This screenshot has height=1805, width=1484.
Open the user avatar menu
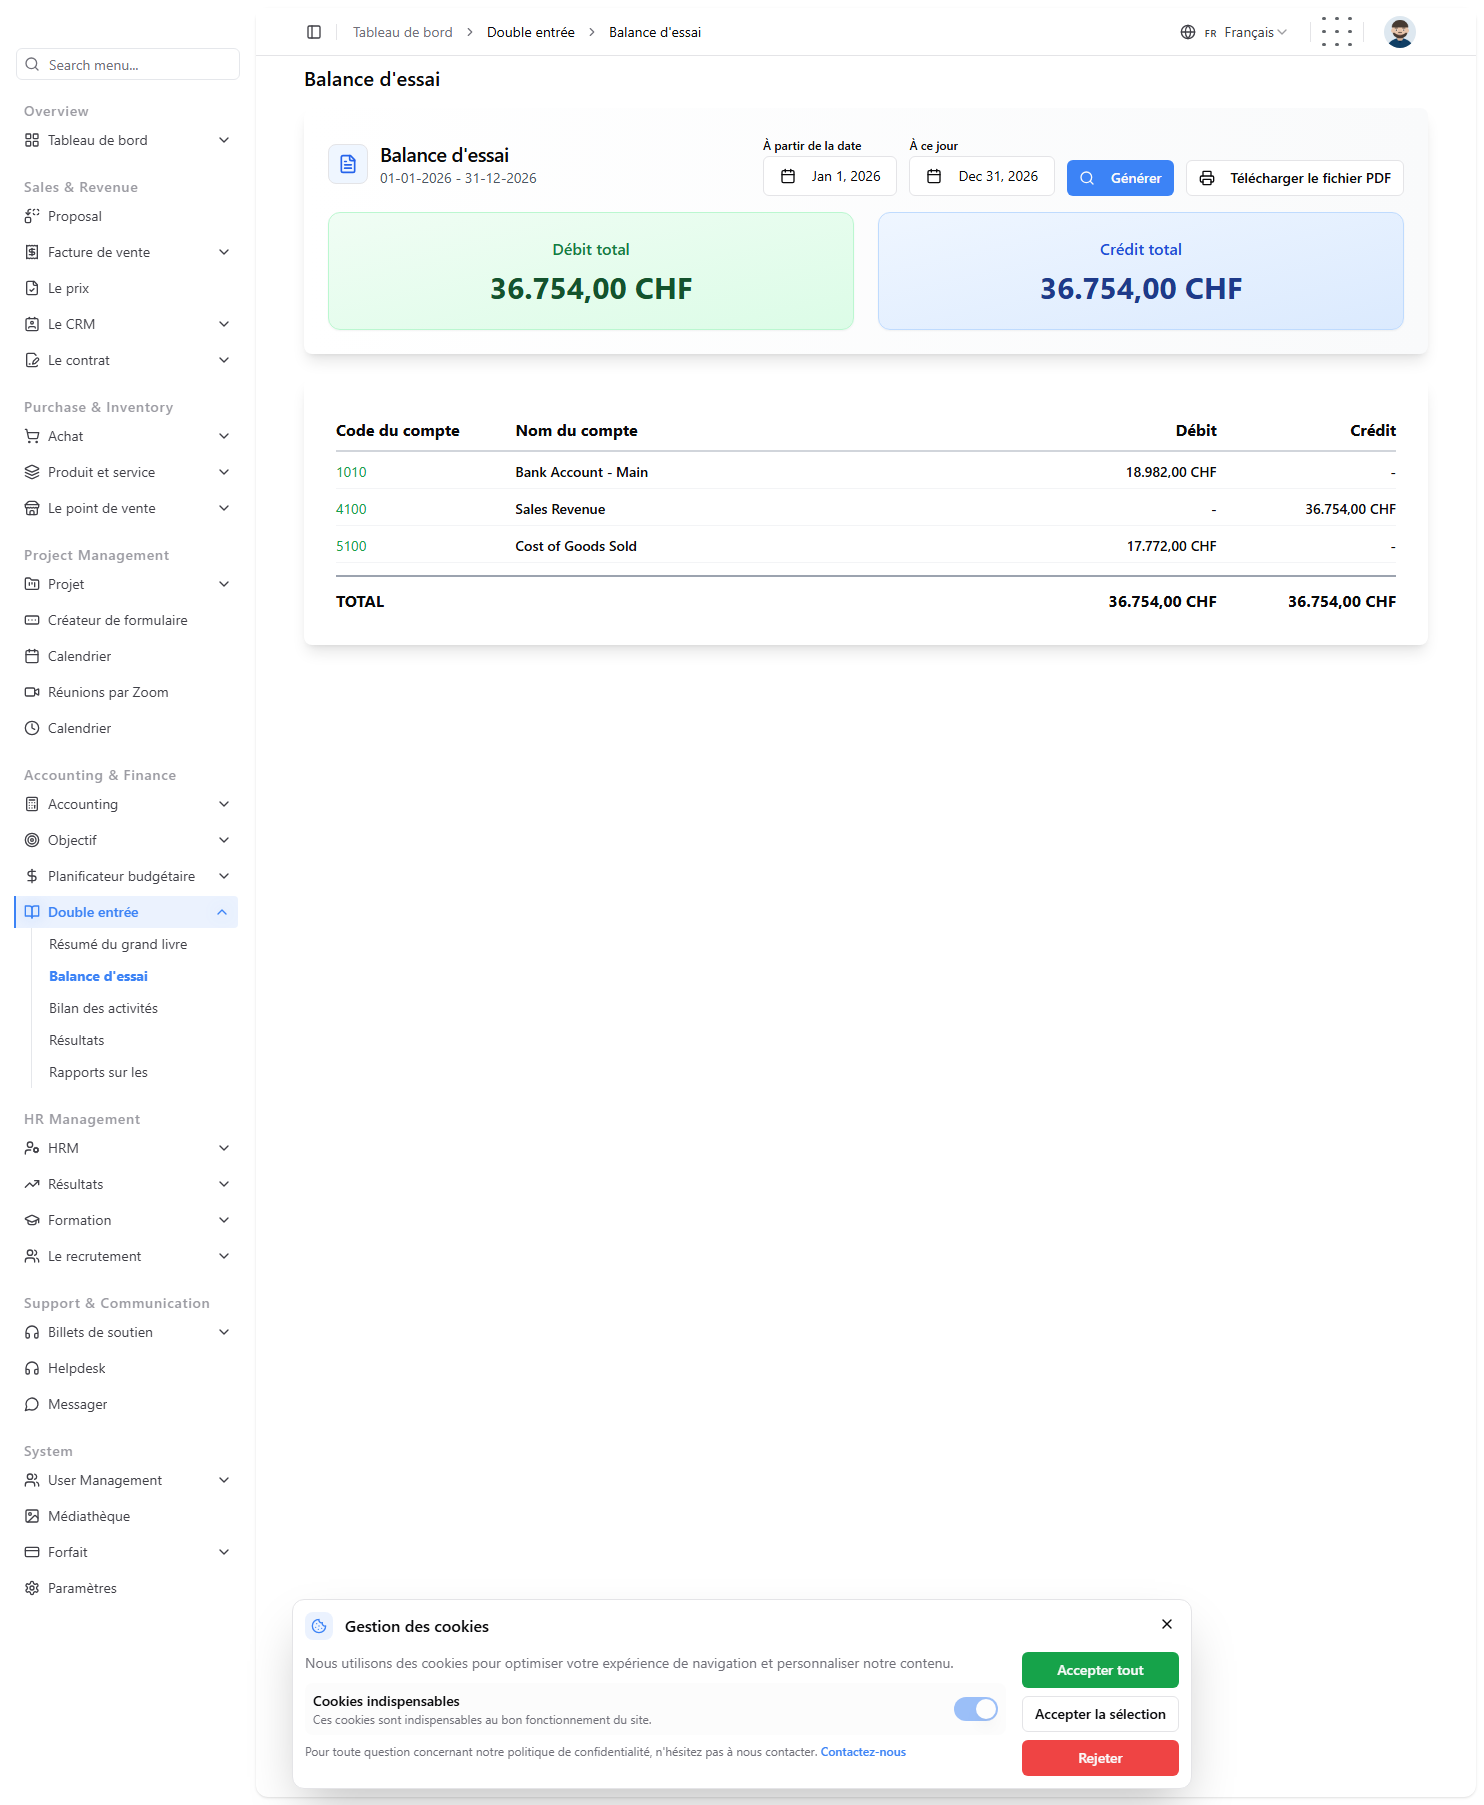[x=1399, y=32]
